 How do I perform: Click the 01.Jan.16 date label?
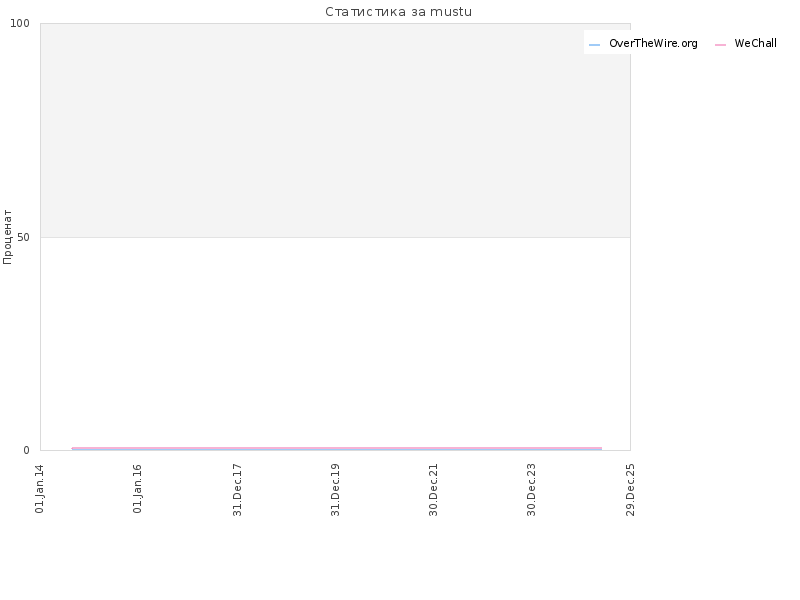(137, 489)
